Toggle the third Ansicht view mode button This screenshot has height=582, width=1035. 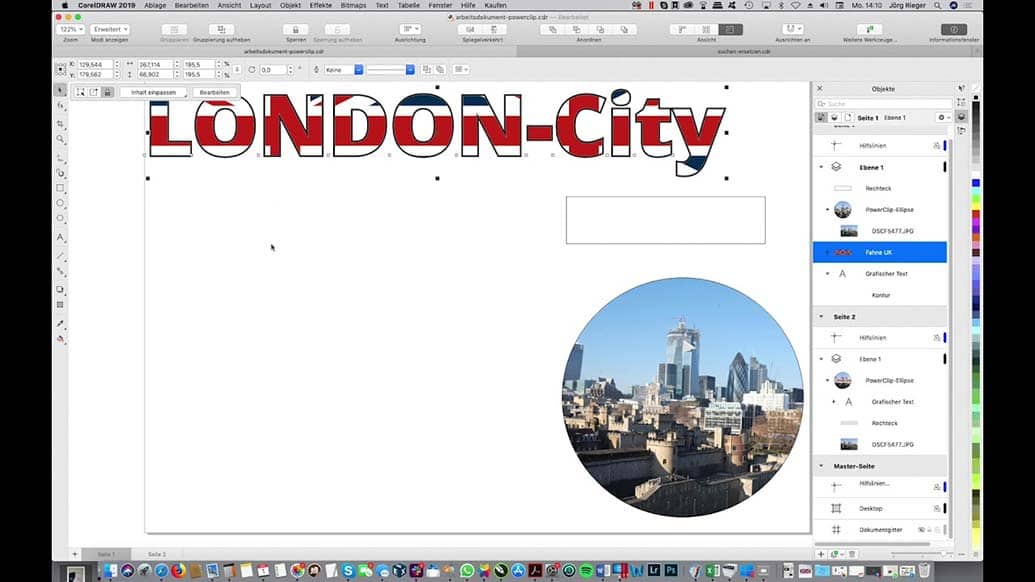pos(729,29)
